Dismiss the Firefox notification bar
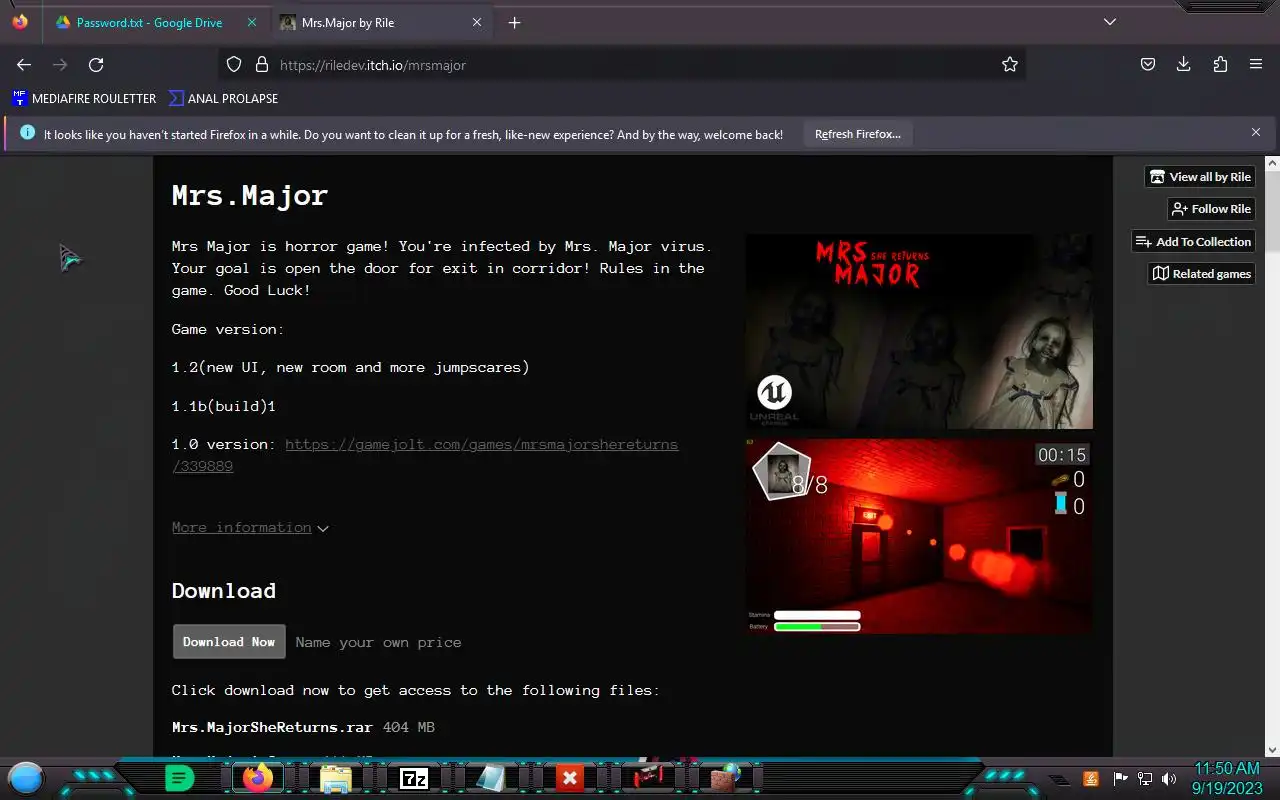Viewport: 1280px width, 800px height. [x=1256, y=132]
